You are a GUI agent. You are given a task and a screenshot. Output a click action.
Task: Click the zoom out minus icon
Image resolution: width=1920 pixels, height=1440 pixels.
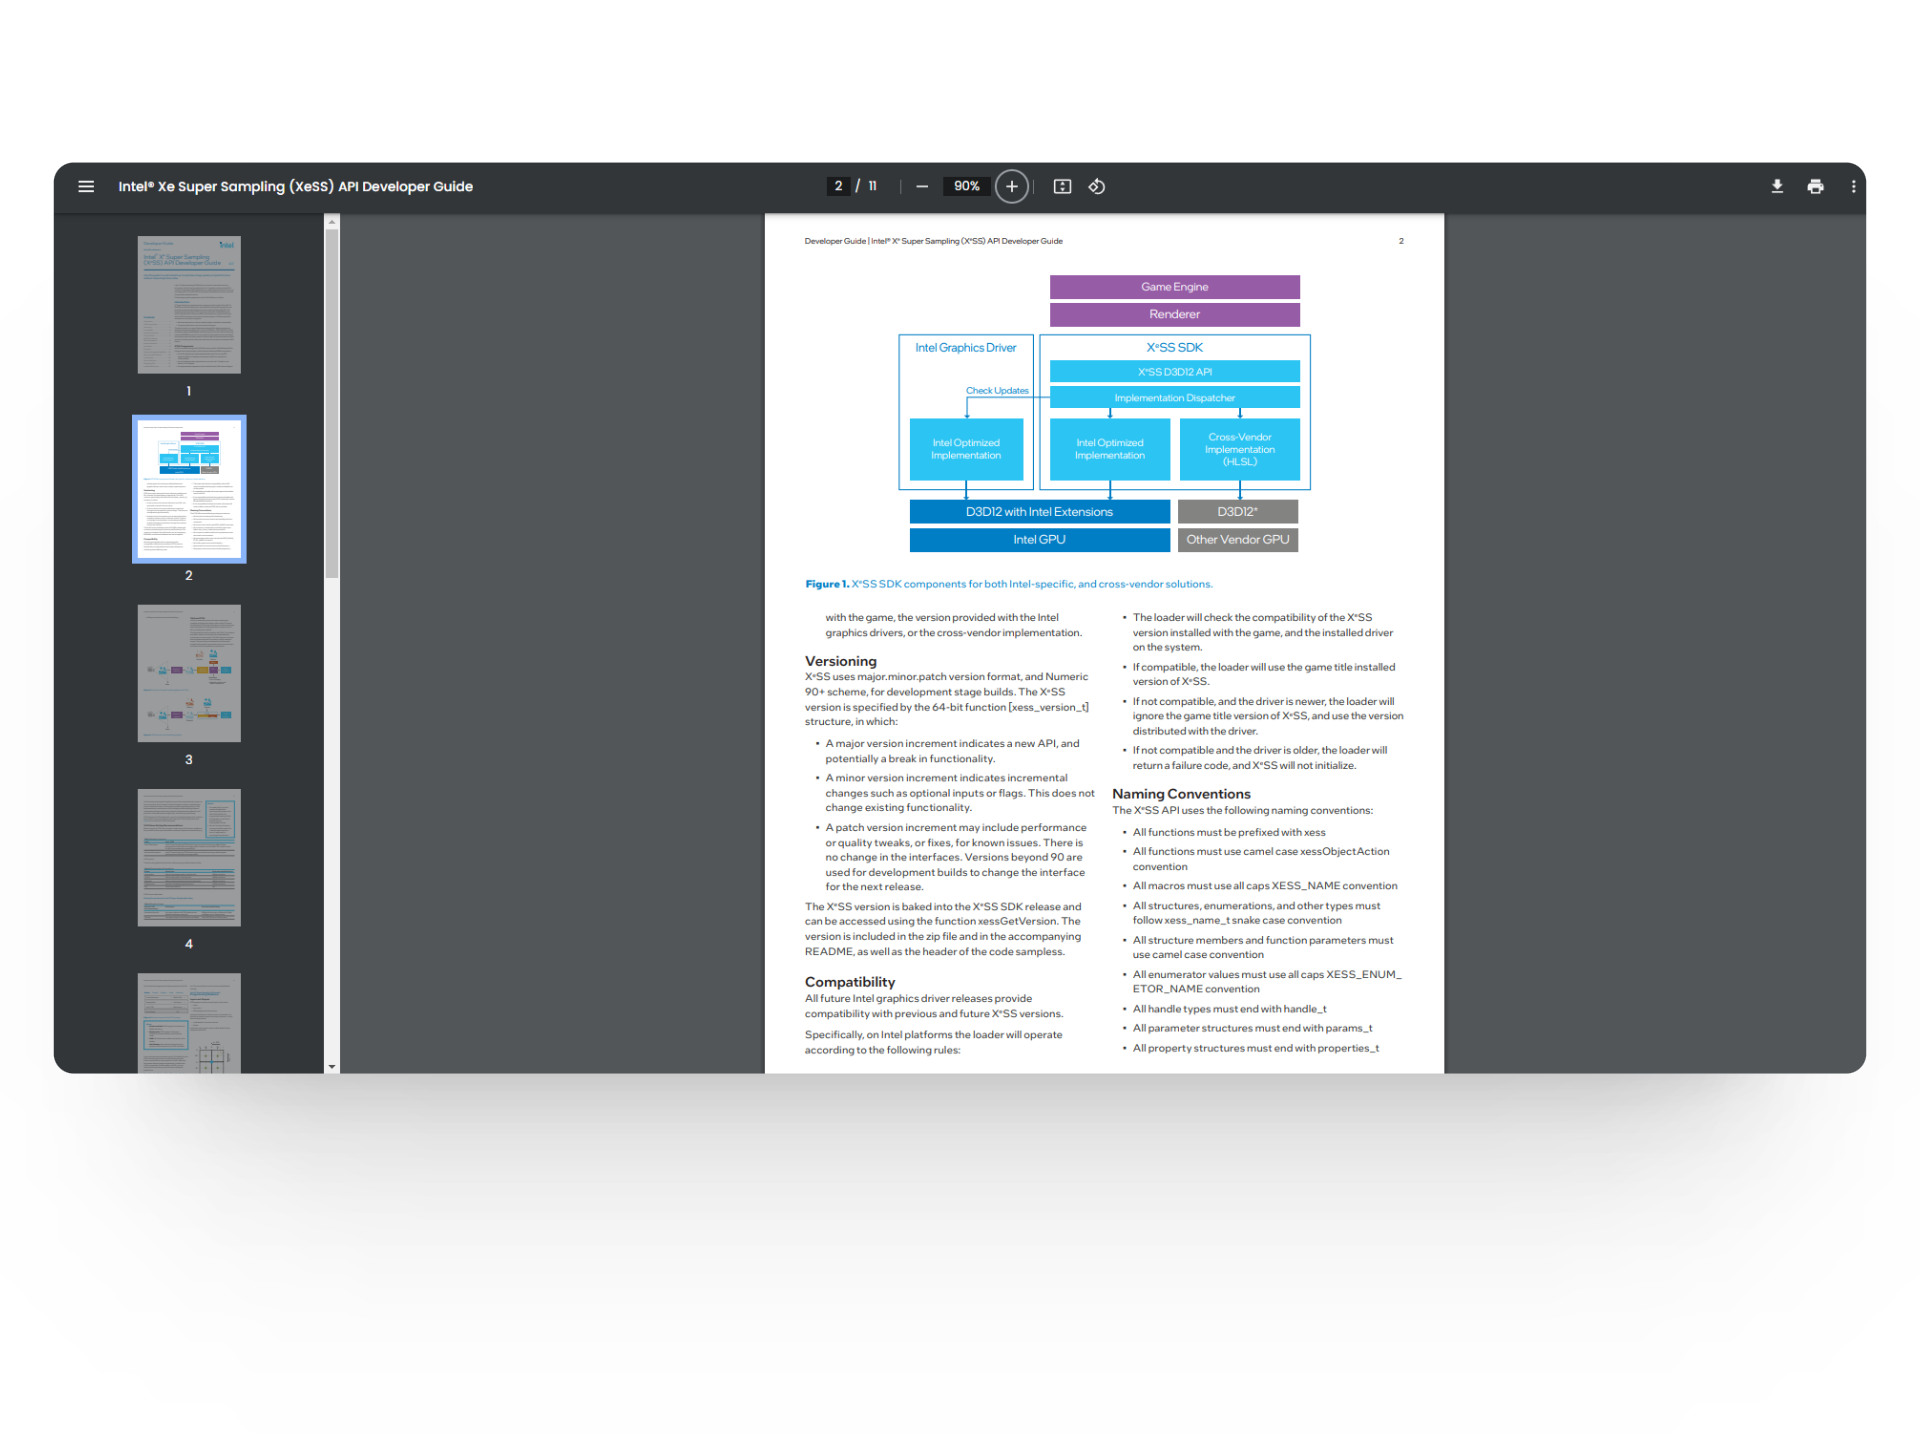pyautogui.click(x=922, y=186)
